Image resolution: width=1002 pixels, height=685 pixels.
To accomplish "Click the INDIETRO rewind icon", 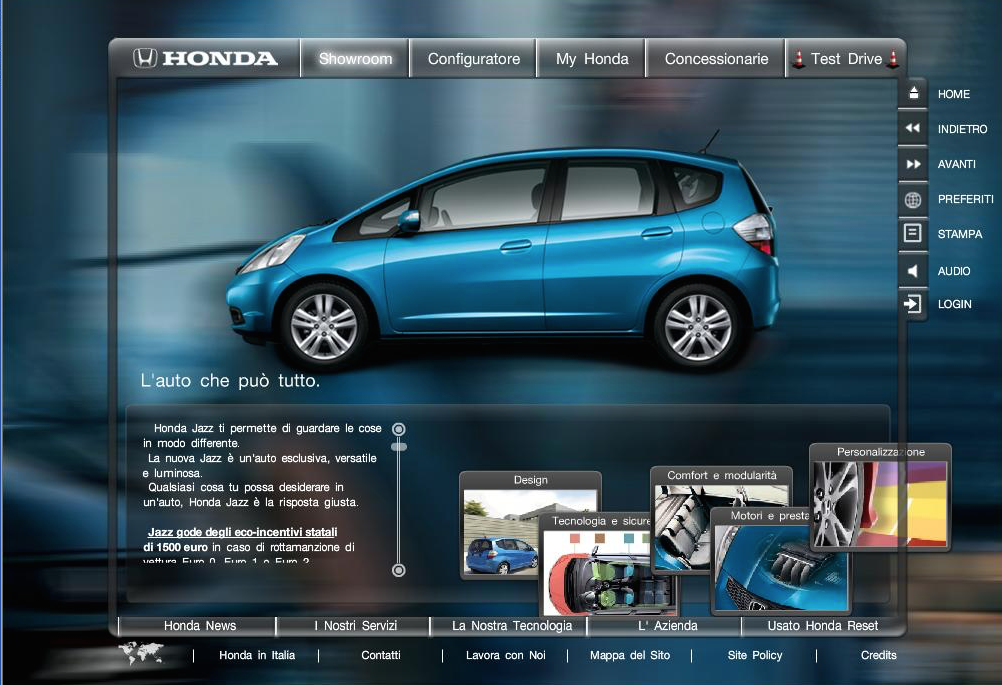I will click(913, 128).
